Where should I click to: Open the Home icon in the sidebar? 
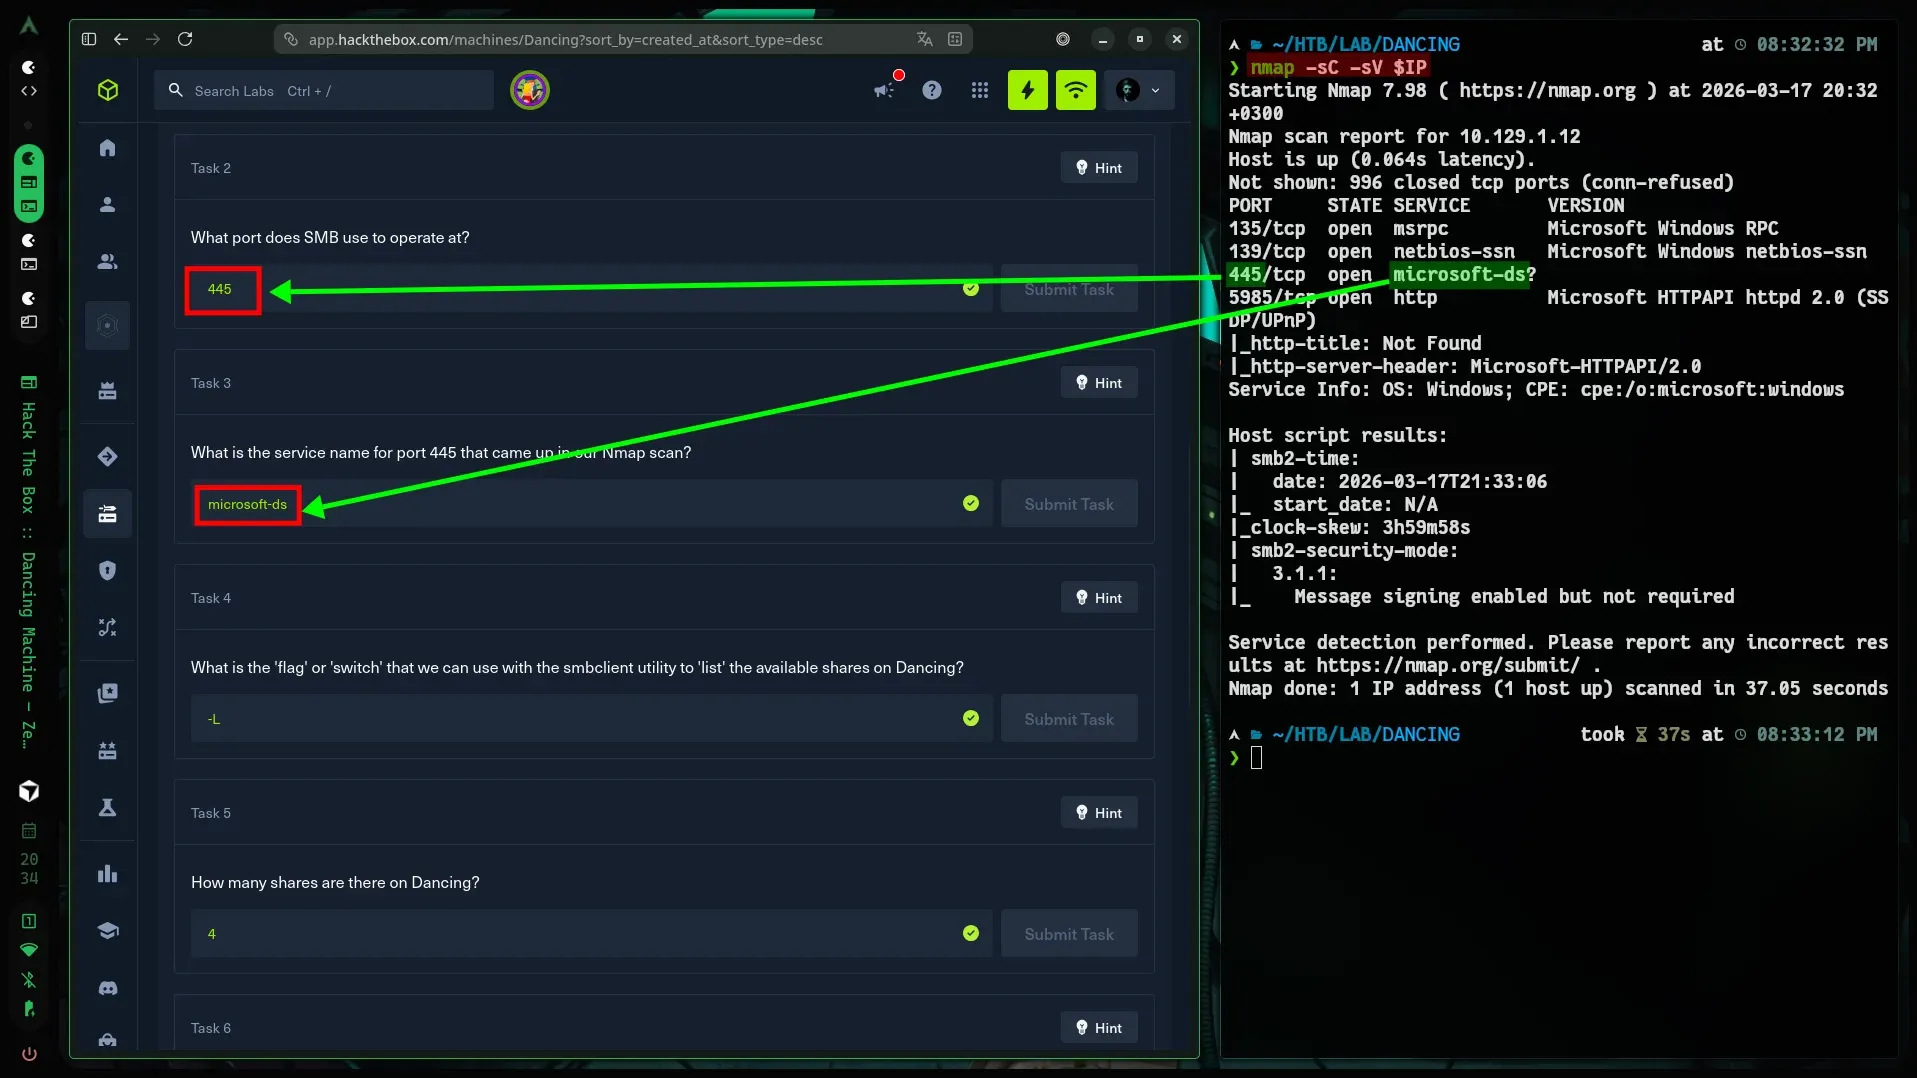pos(108,148)
